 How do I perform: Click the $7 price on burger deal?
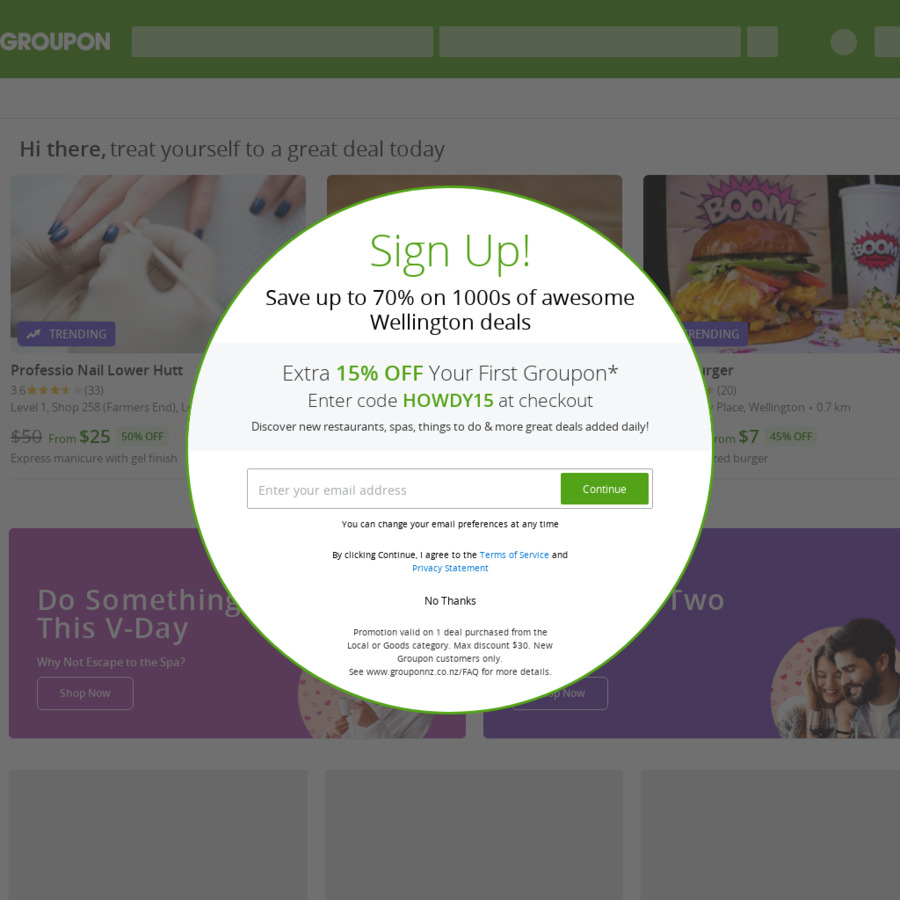pos(748,437)
